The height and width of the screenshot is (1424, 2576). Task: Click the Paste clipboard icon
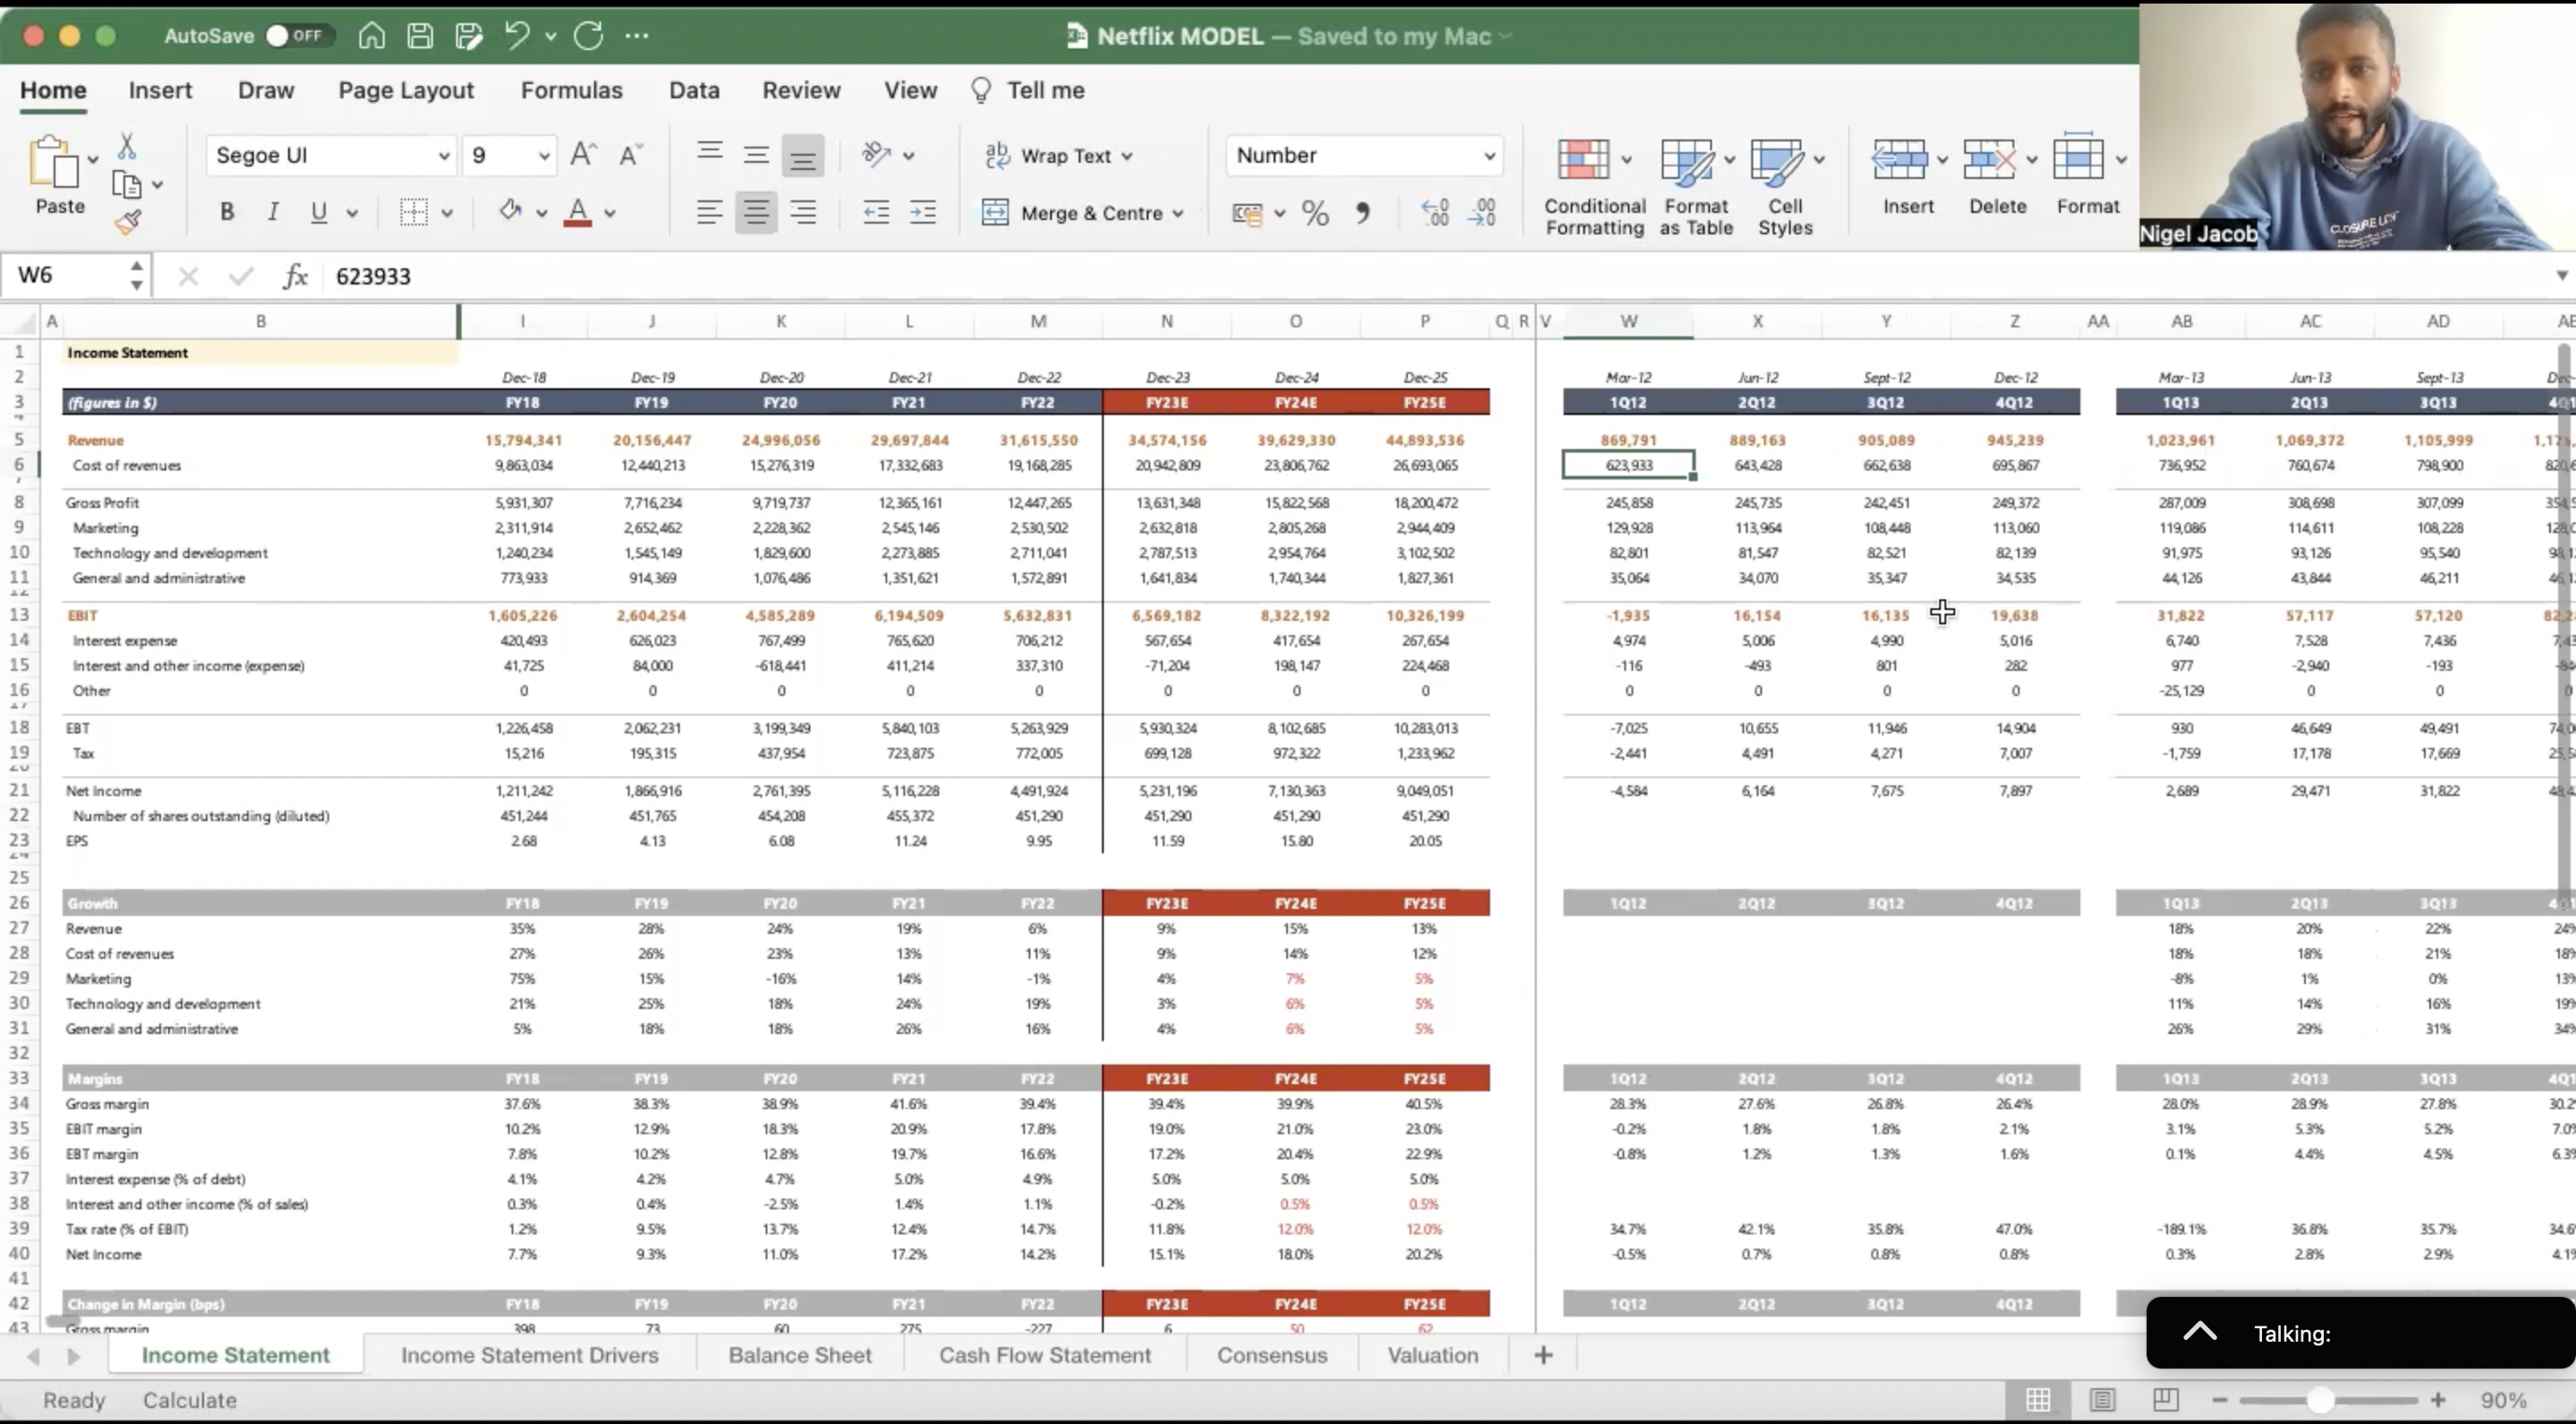53,162
